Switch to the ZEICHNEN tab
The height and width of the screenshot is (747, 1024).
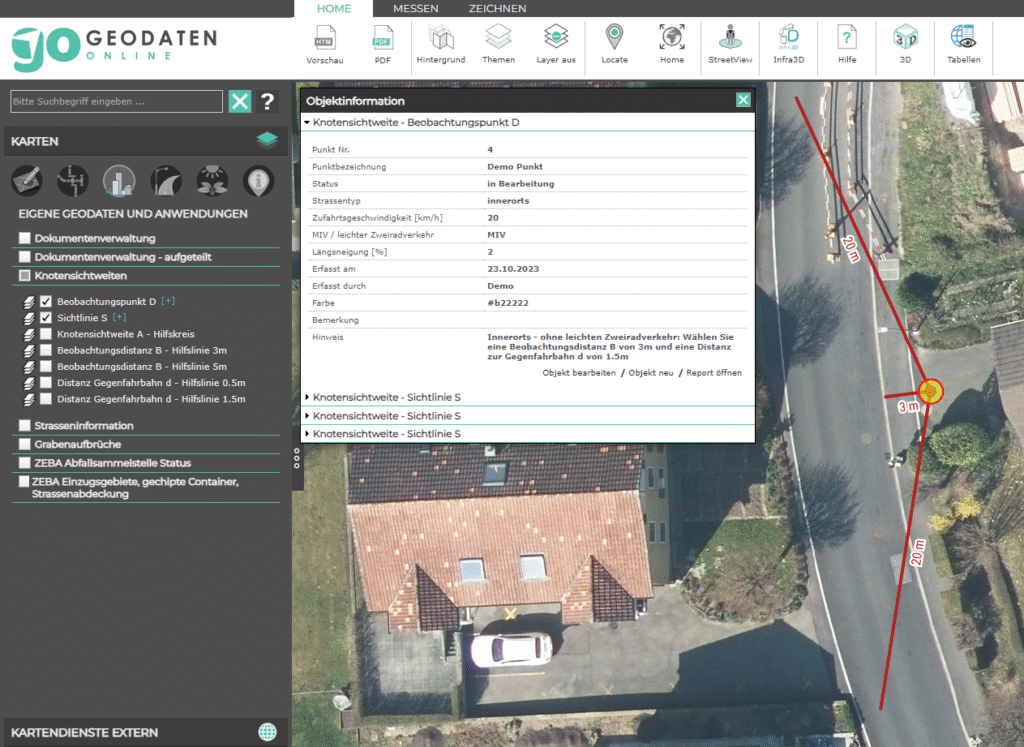(497, 8)
